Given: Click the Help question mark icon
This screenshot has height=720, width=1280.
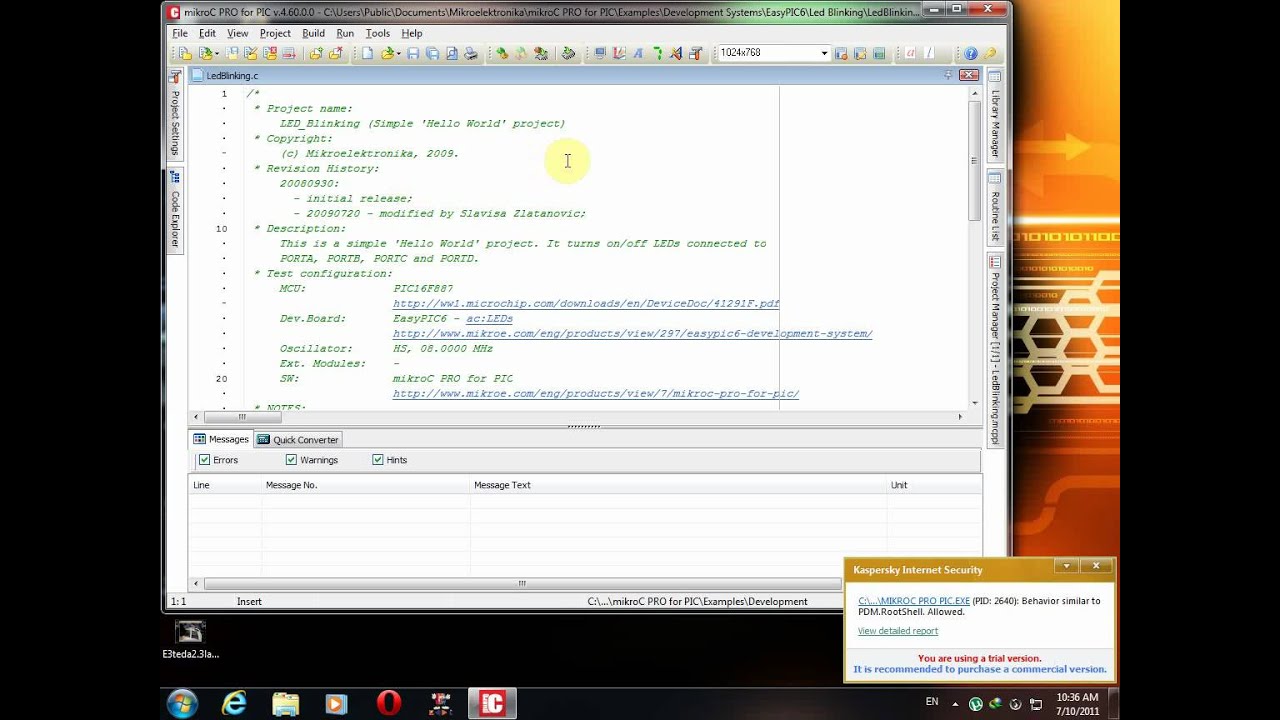Looking at the screenshot, I should click(970, 53).
